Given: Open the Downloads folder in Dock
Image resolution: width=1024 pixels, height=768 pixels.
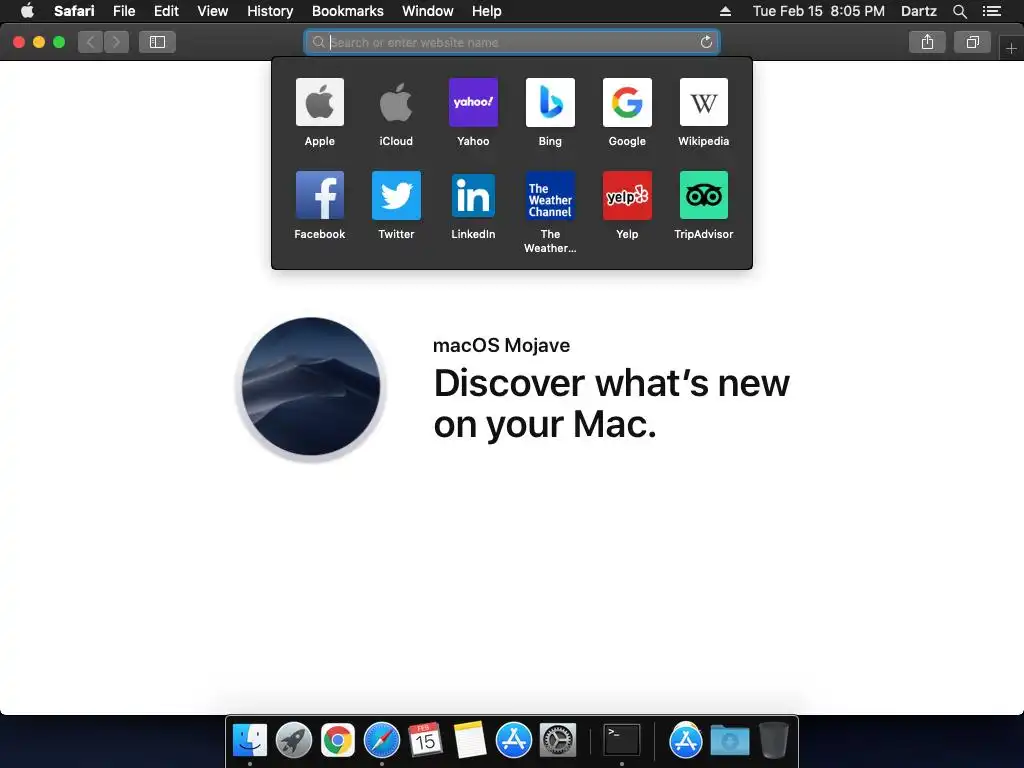Looking at the screenshot, I should (729, 741).
